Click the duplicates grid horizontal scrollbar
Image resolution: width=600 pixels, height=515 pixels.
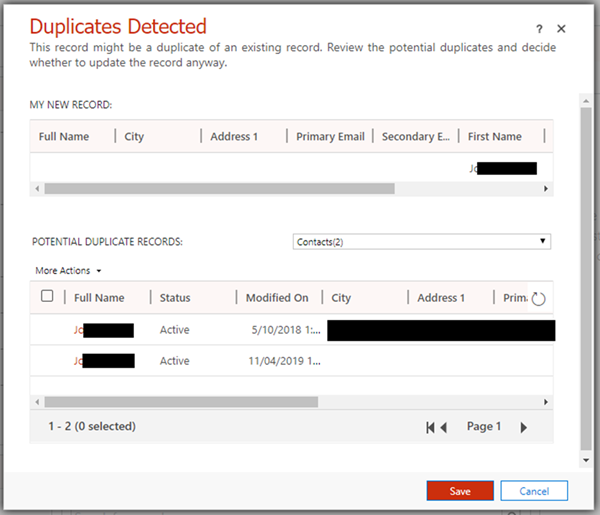pos(180,401)
